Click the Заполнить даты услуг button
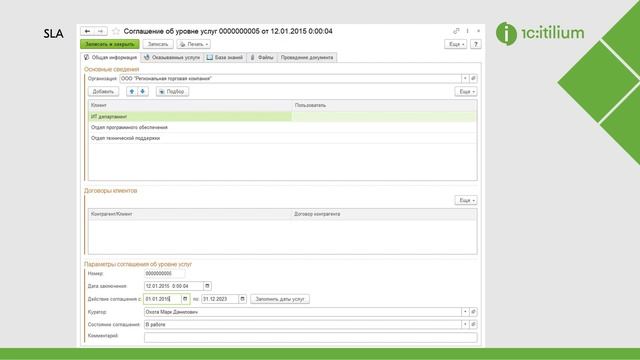The width and height of the screenshot is (640, 360). [x=280, y=299]
